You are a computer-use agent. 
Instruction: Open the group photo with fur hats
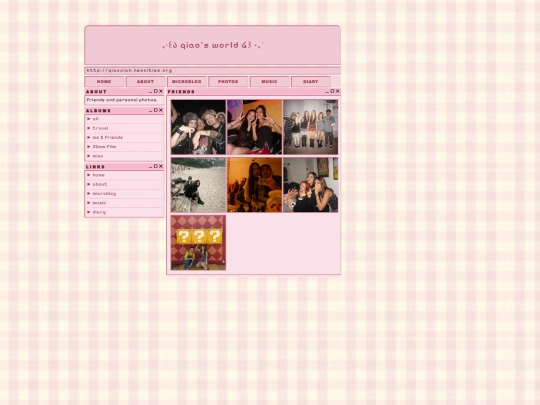pos(198,127)
